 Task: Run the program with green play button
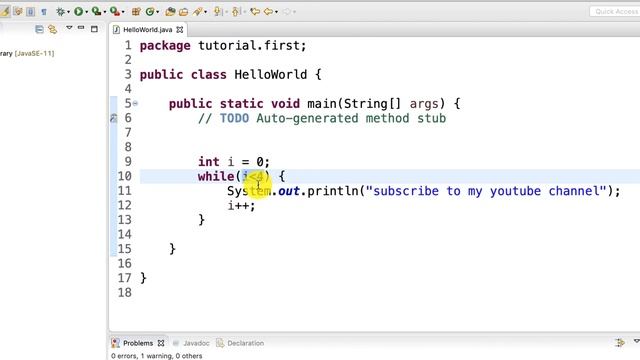tap(78, 11)
